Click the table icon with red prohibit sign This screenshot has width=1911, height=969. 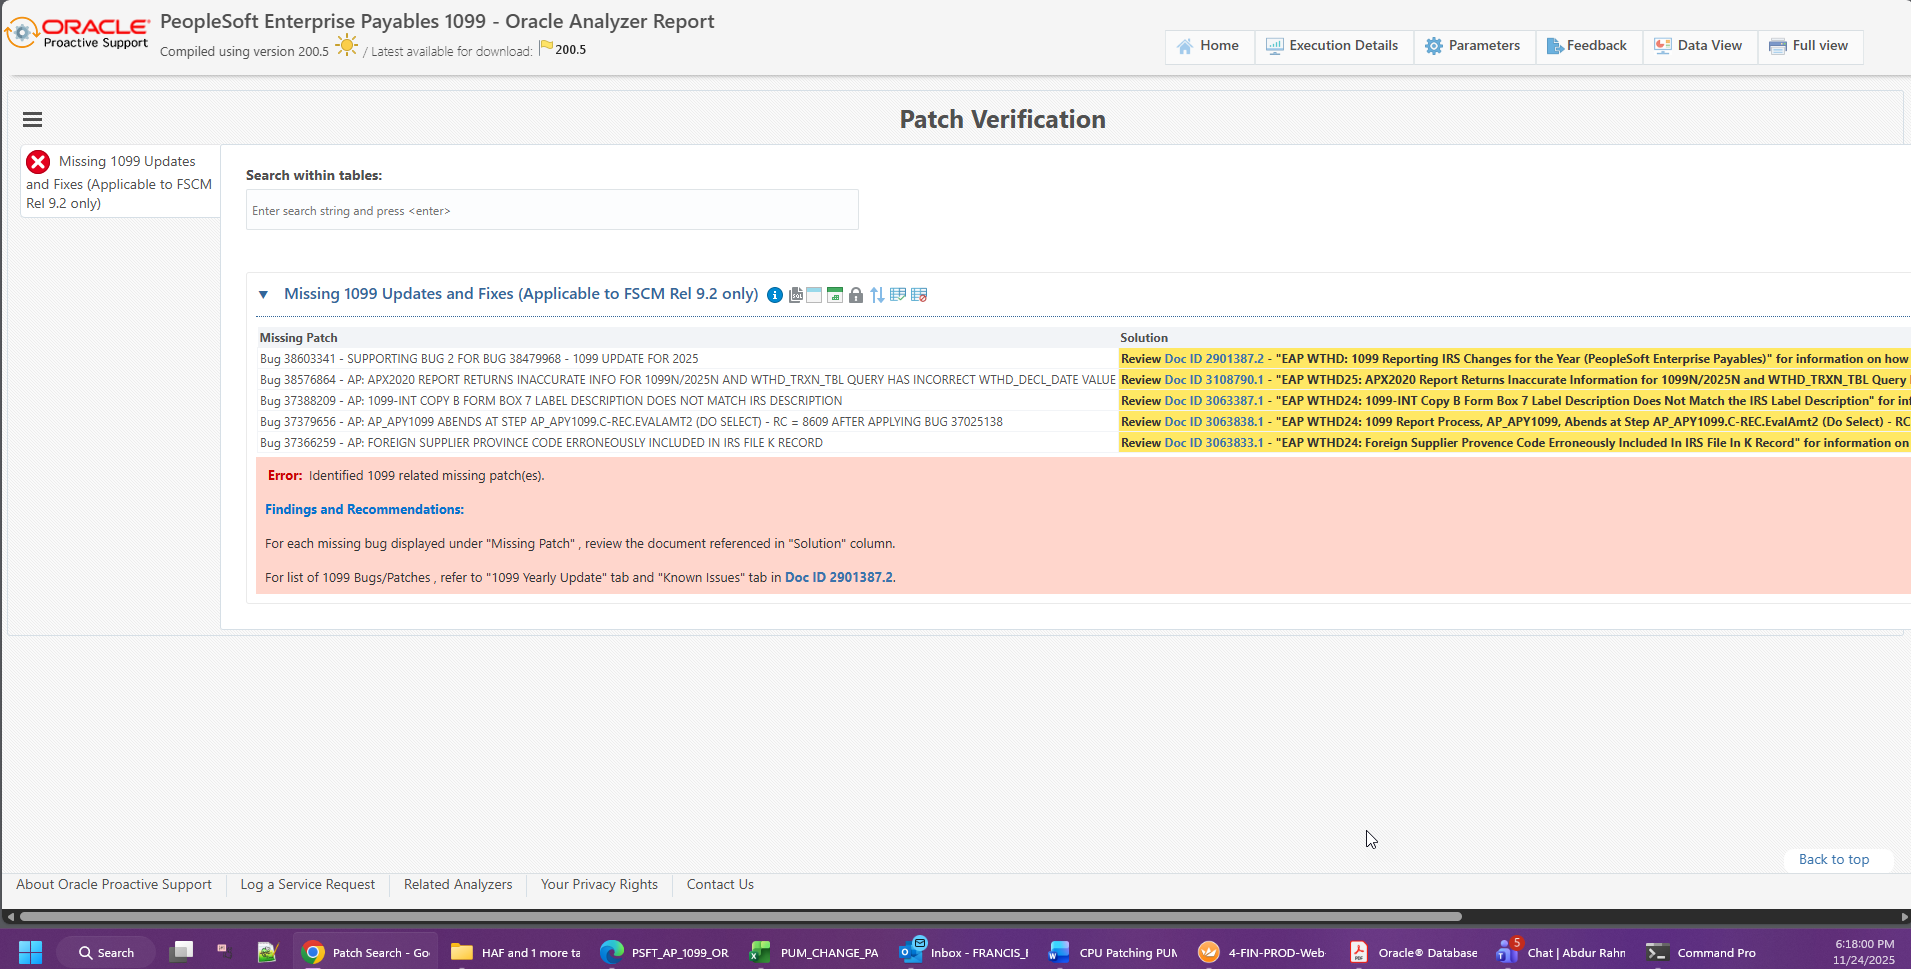919,295
